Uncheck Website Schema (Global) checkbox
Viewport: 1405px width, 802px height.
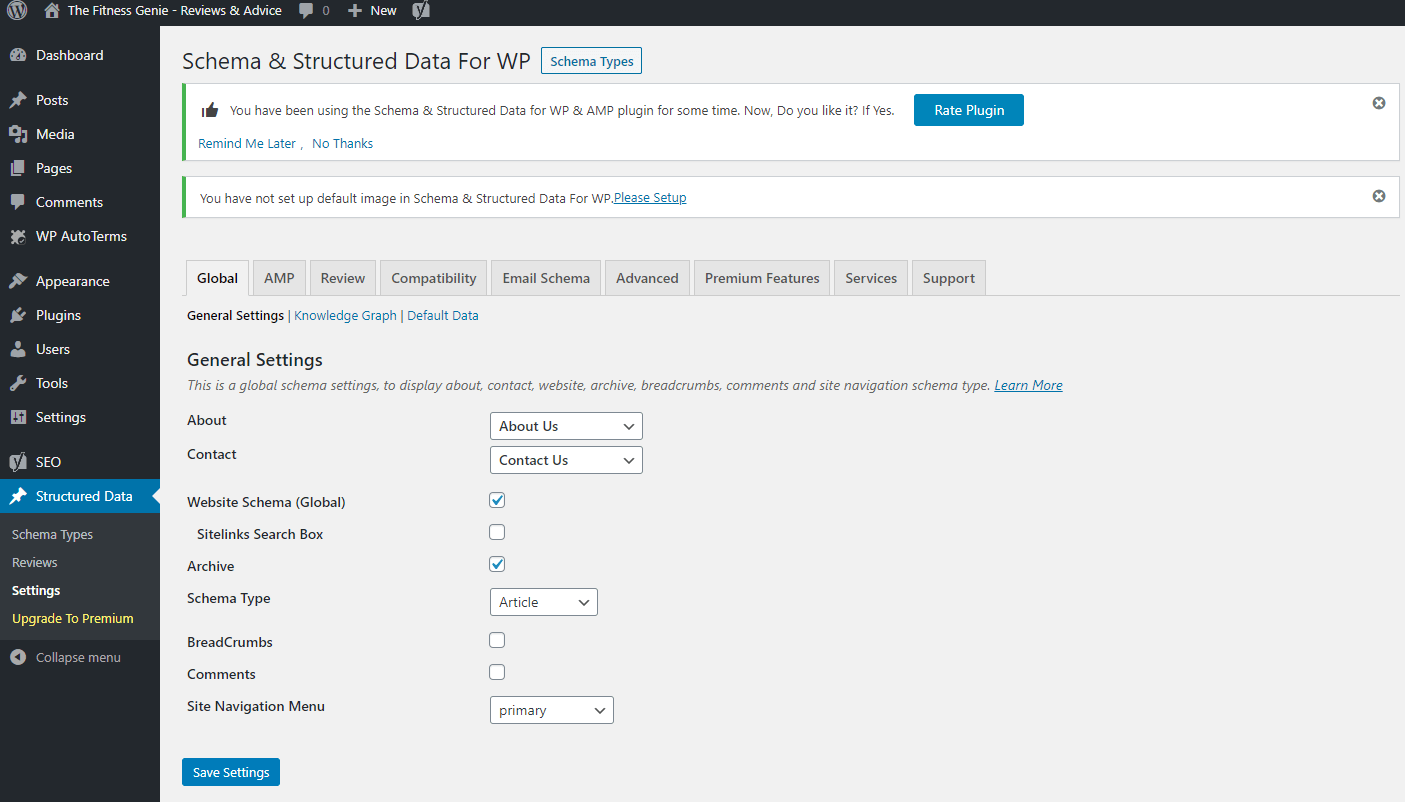(497, 500)
